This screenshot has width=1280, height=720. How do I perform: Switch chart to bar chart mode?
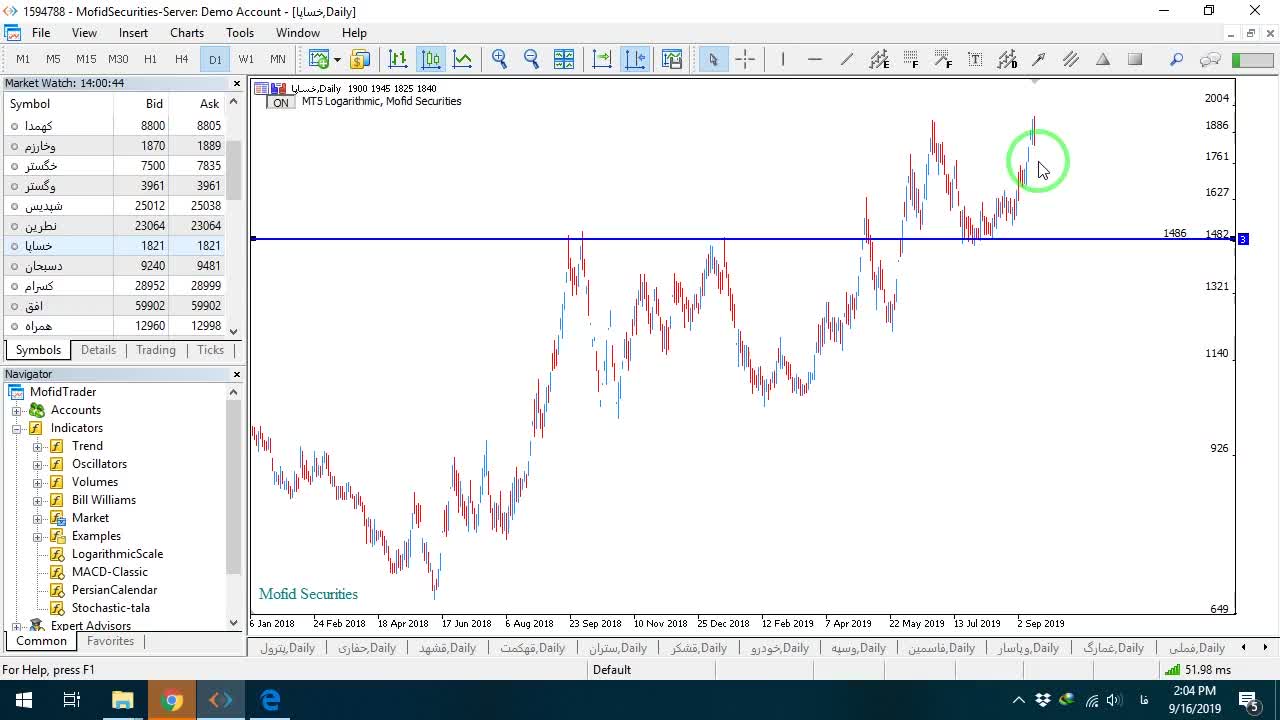398,59
